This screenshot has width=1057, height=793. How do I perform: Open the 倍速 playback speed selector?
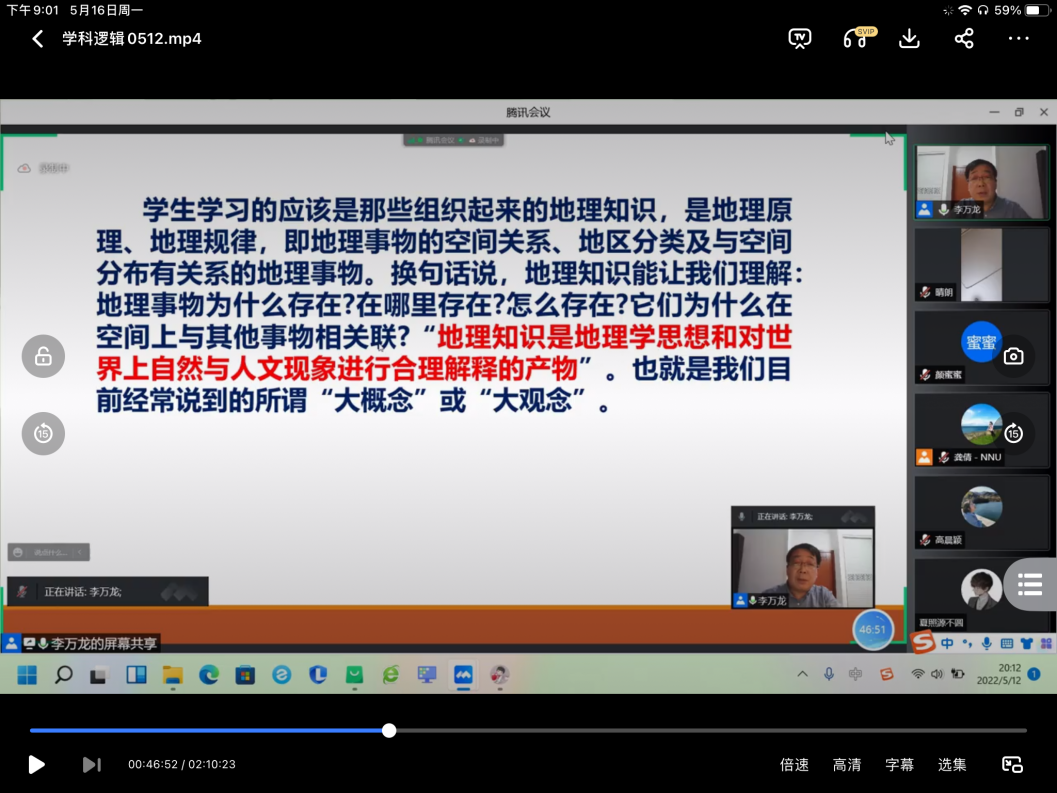tap(794, 765)
